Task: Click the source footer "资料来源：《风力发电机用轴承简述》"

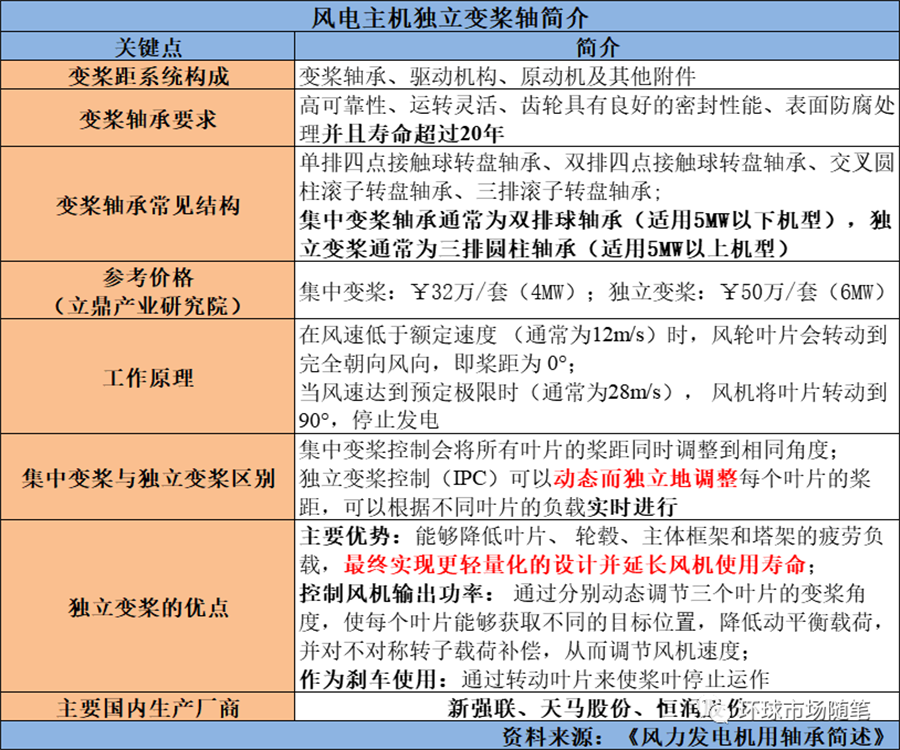Action: (450, 735)
